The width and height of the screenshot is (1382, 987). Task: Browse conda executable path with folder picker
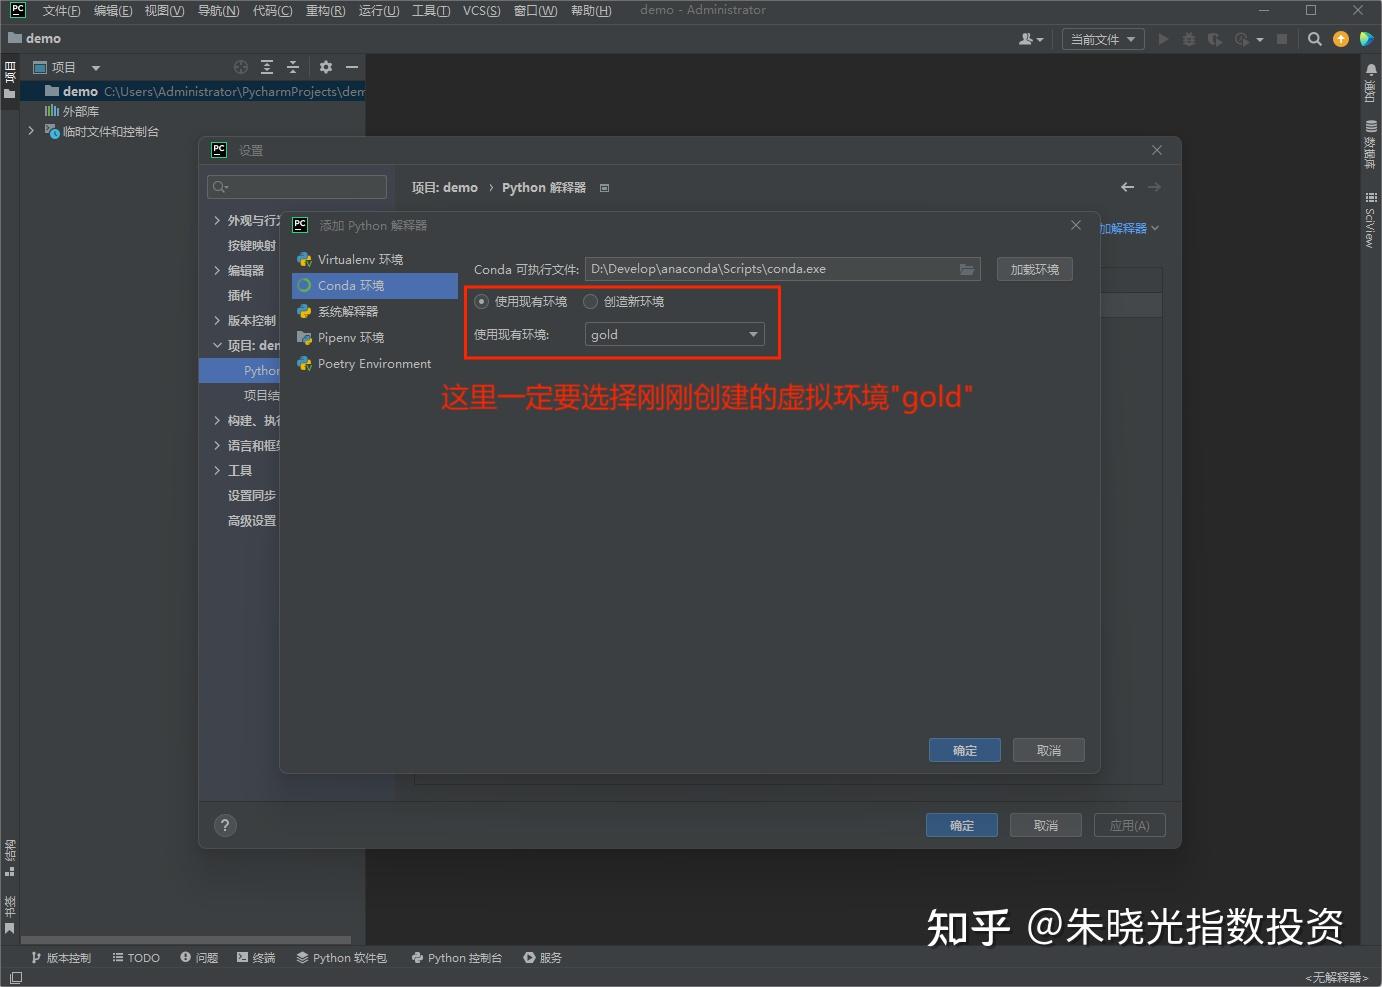(x=965, y=268)
